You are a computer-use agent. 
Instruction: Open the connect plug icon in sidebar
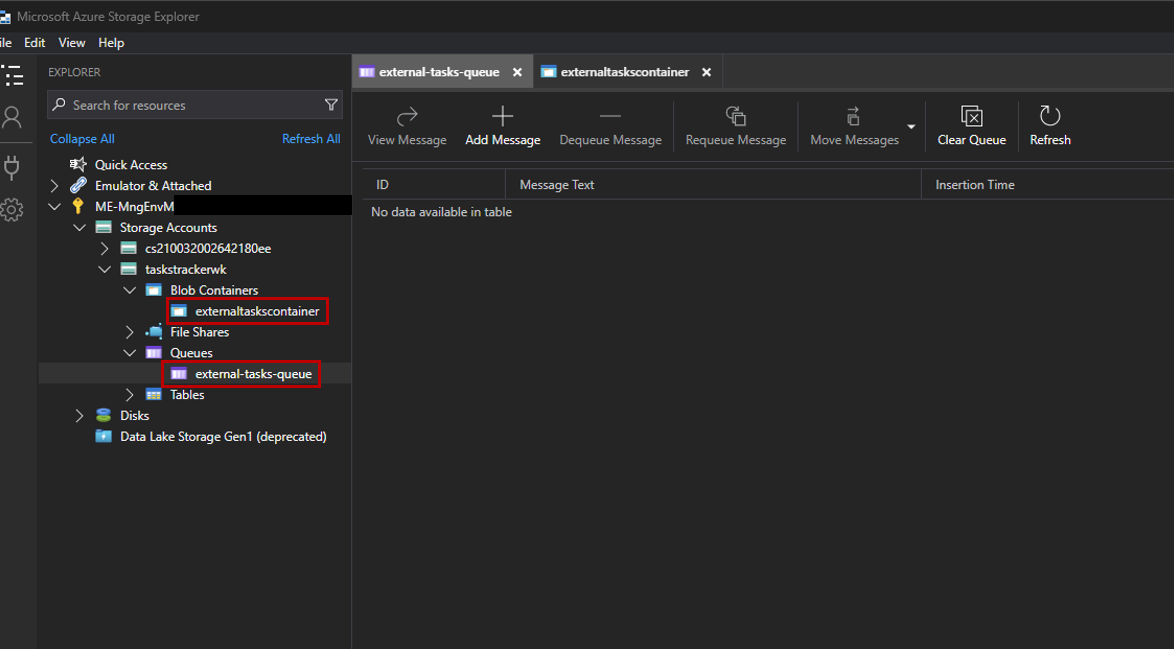(12, 166)
